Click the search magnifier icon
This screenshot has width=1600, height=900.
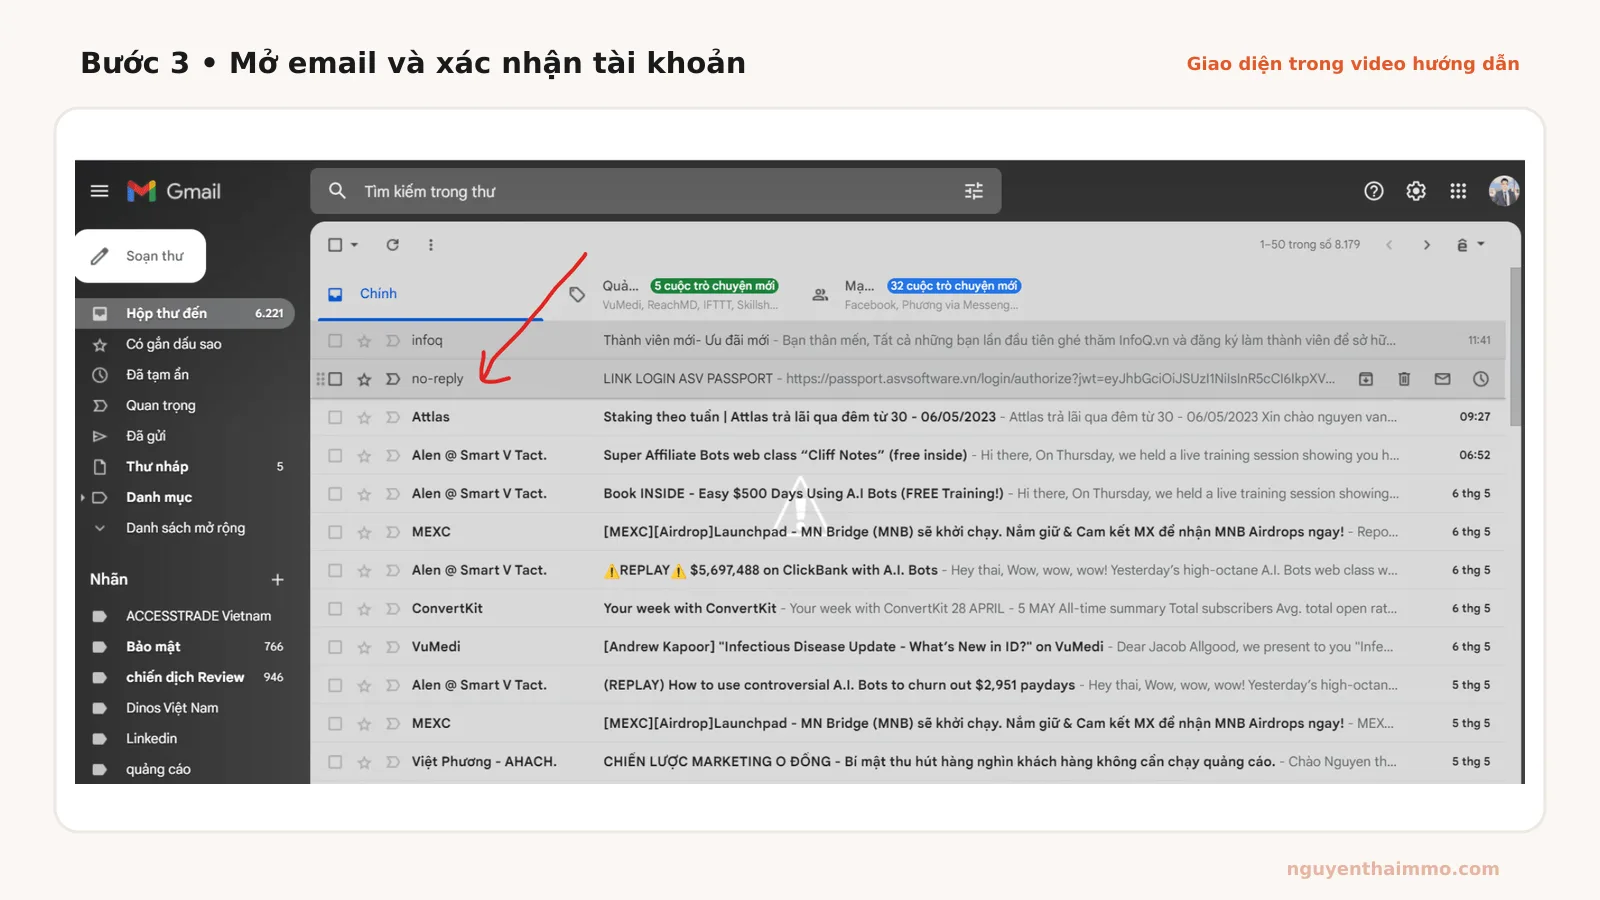(x=337, y=191)
